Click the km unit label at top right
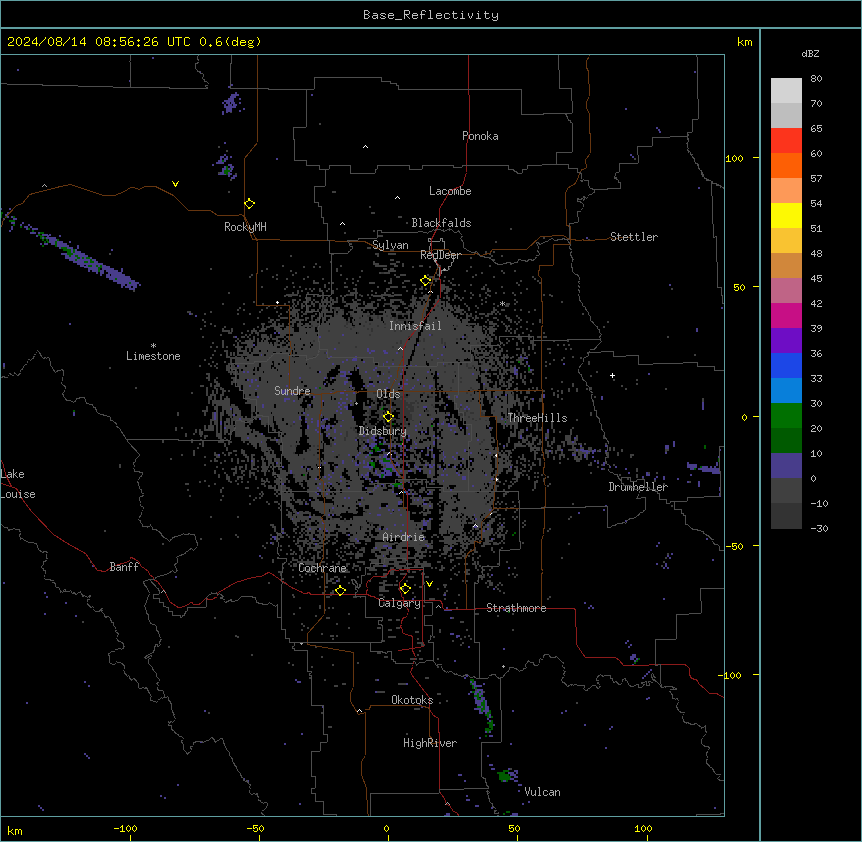 click(x=745, y=42)
